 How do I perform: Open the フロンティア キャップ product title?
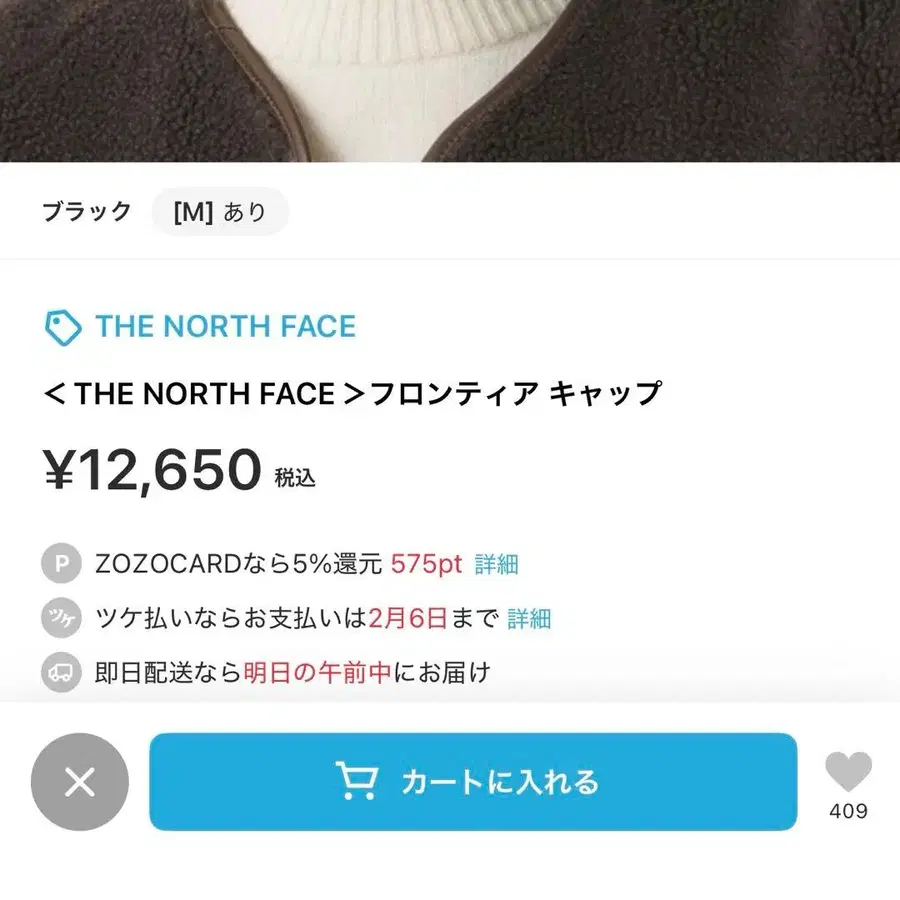coord(355,393)
